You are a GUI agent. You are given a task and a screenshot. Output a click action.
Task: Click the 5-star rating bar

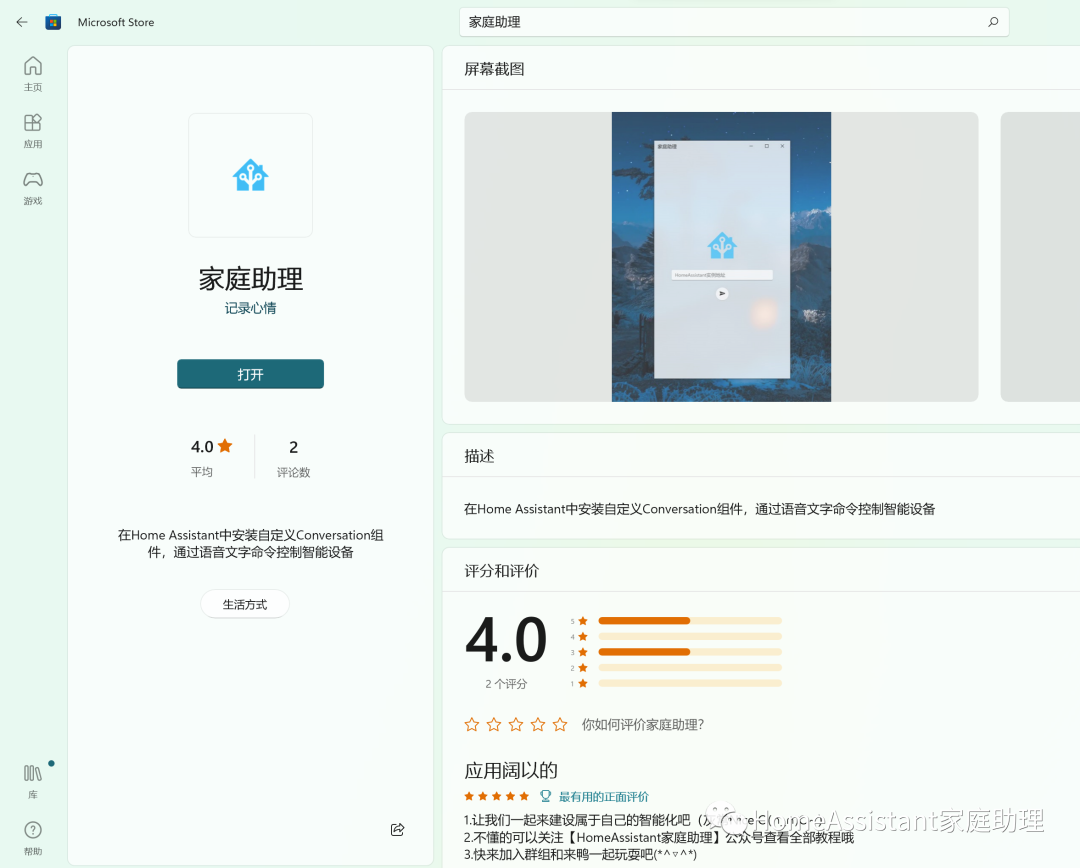click(690, 621)
